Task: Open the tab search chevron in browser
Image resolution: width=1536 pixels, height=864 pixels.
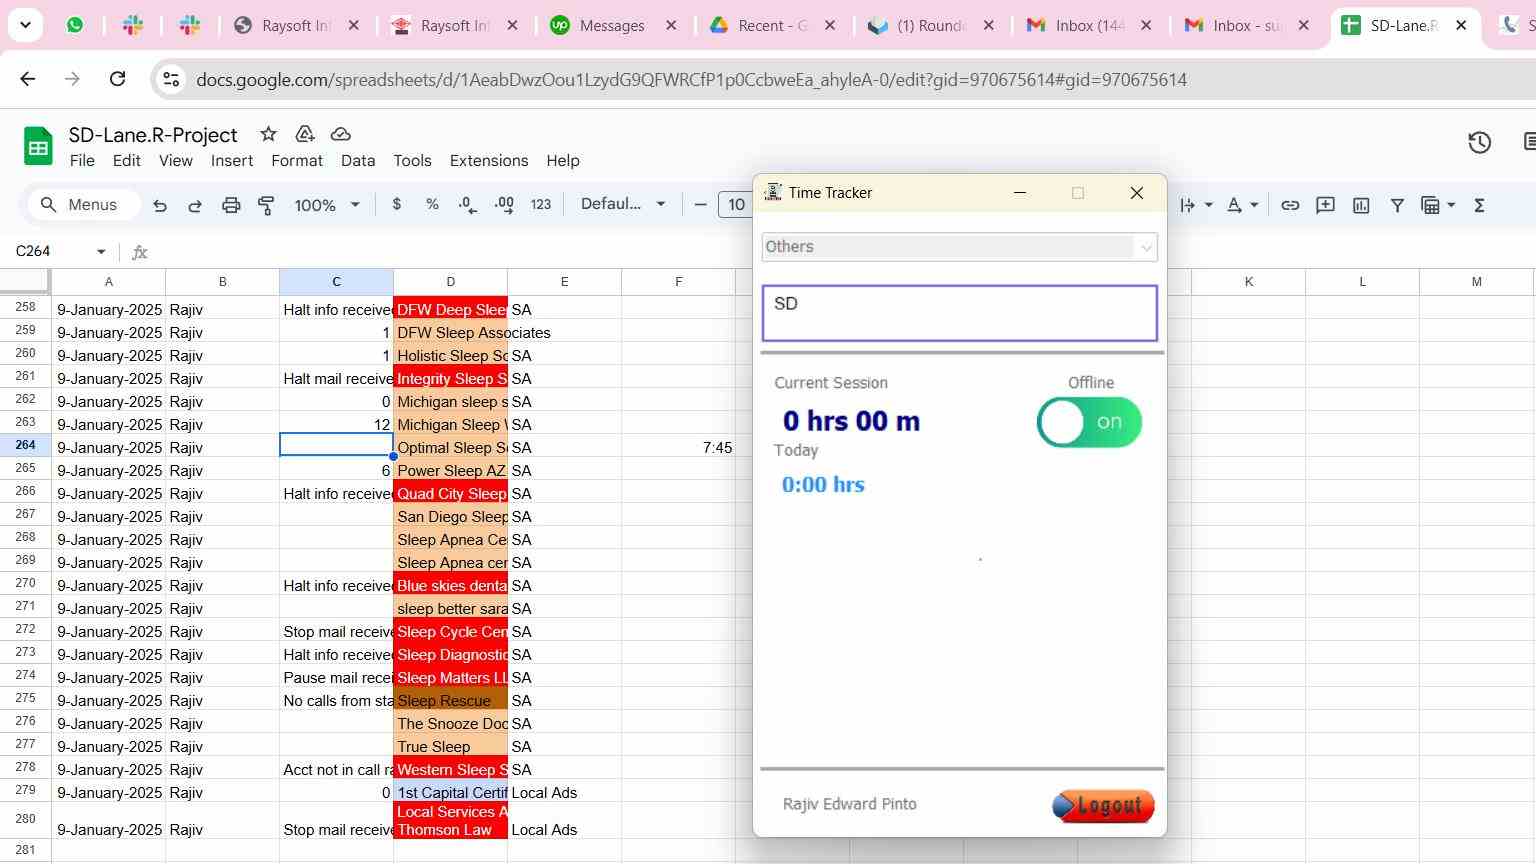Action: (x=25, y=25)
